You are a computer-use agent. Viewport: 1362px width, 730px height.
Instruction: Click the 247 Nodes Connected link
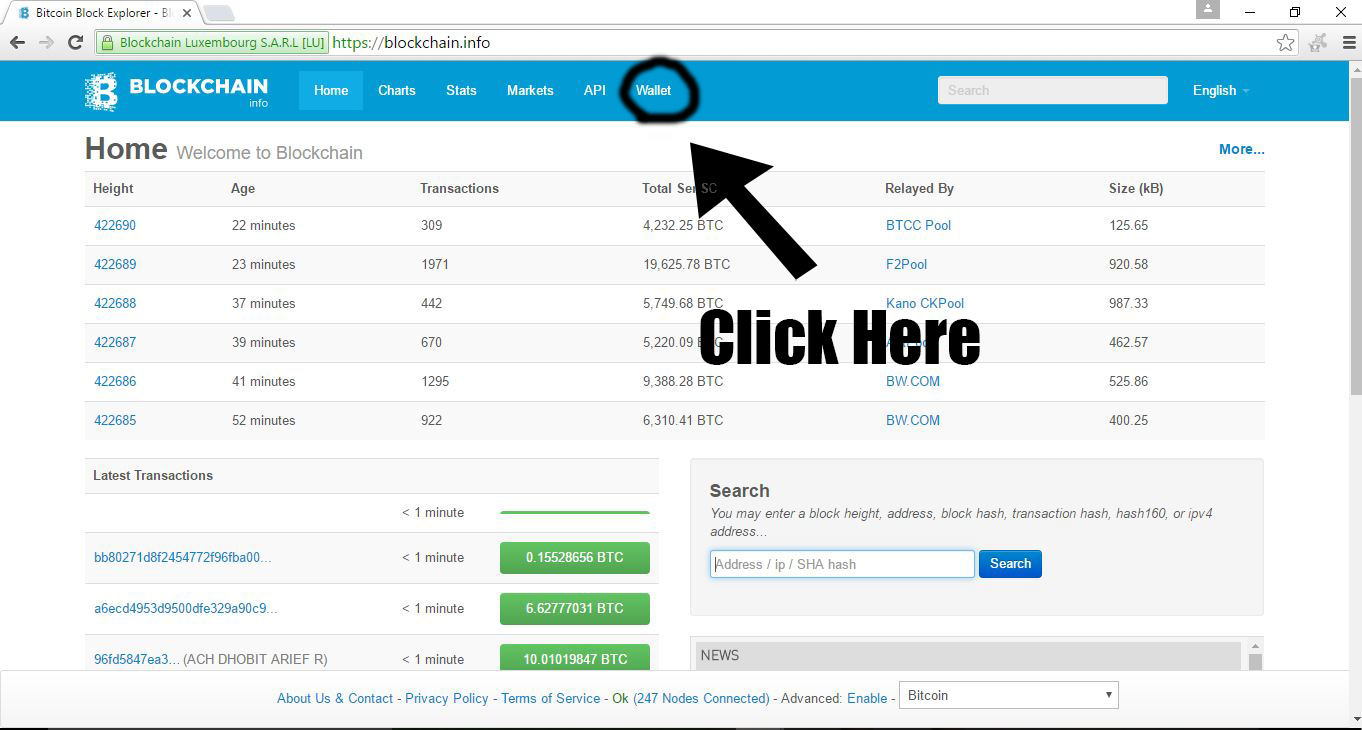701,698
